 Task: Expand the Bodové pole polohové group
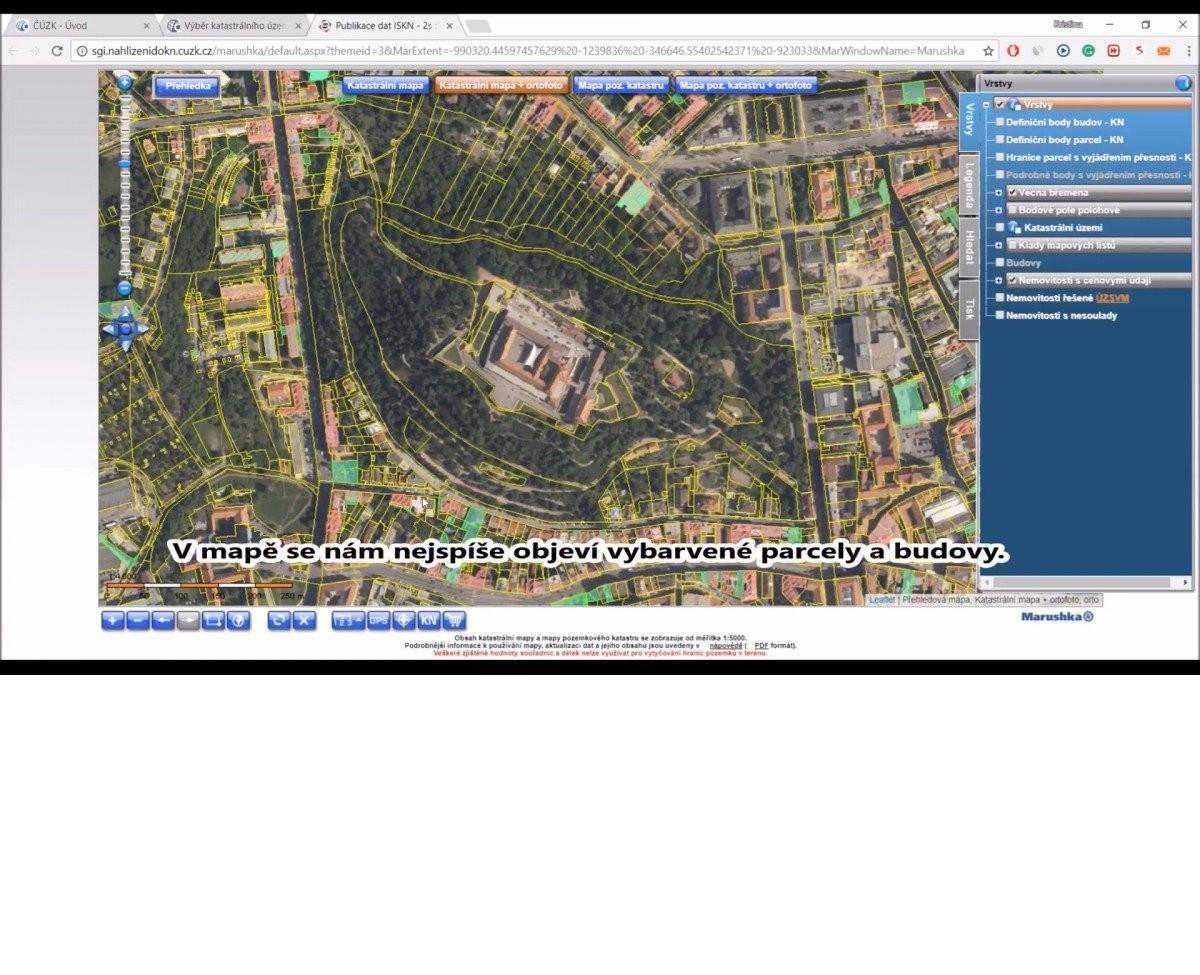(999, 210)
